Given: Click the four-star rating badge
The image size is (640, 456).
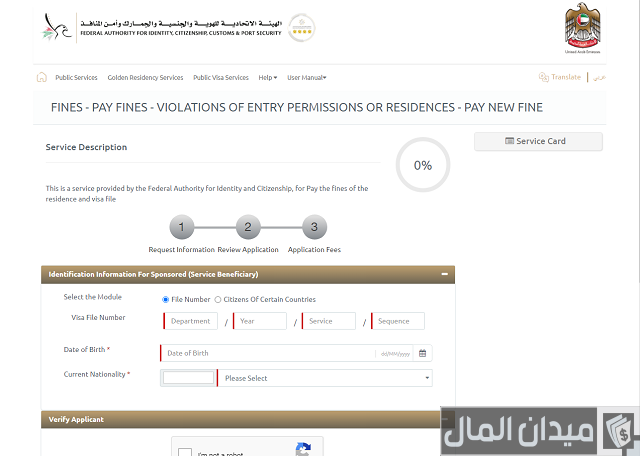Looking at the screenshot, I should pyautogui.click(x=302, y=28).
